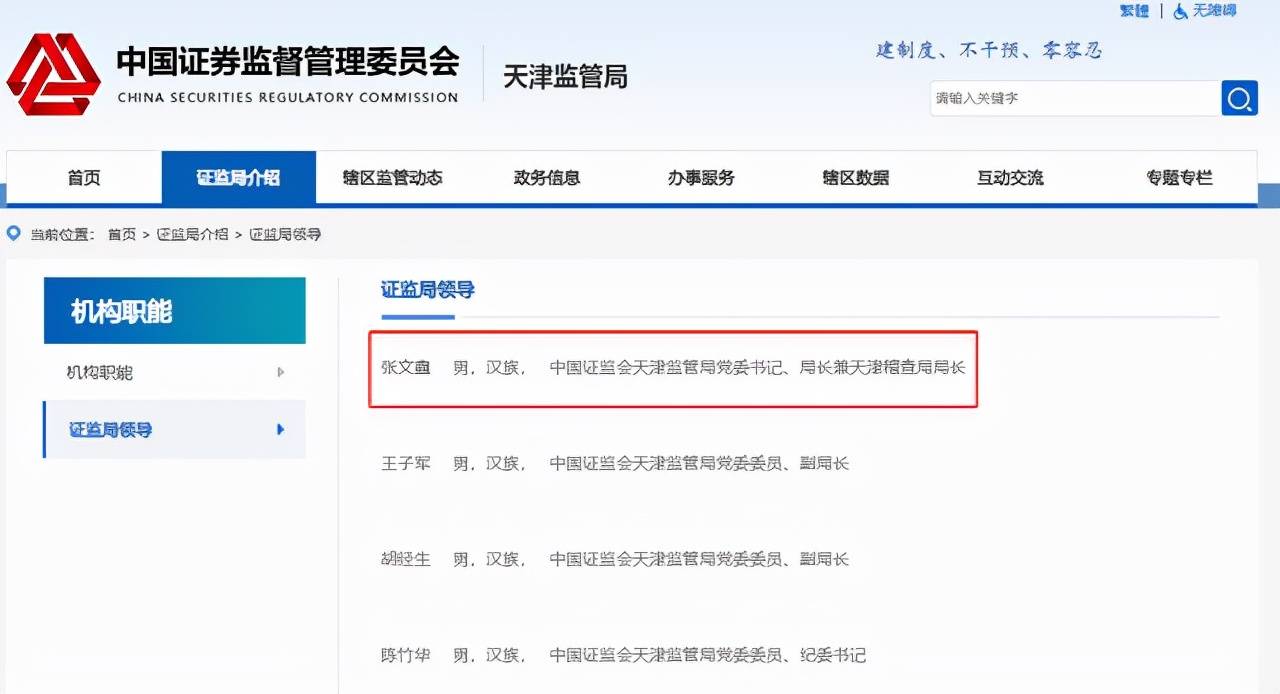Click the arrow beside 机构职能 sidebar item
This screenshot has height=694, width=1280.
coord(281,372)
